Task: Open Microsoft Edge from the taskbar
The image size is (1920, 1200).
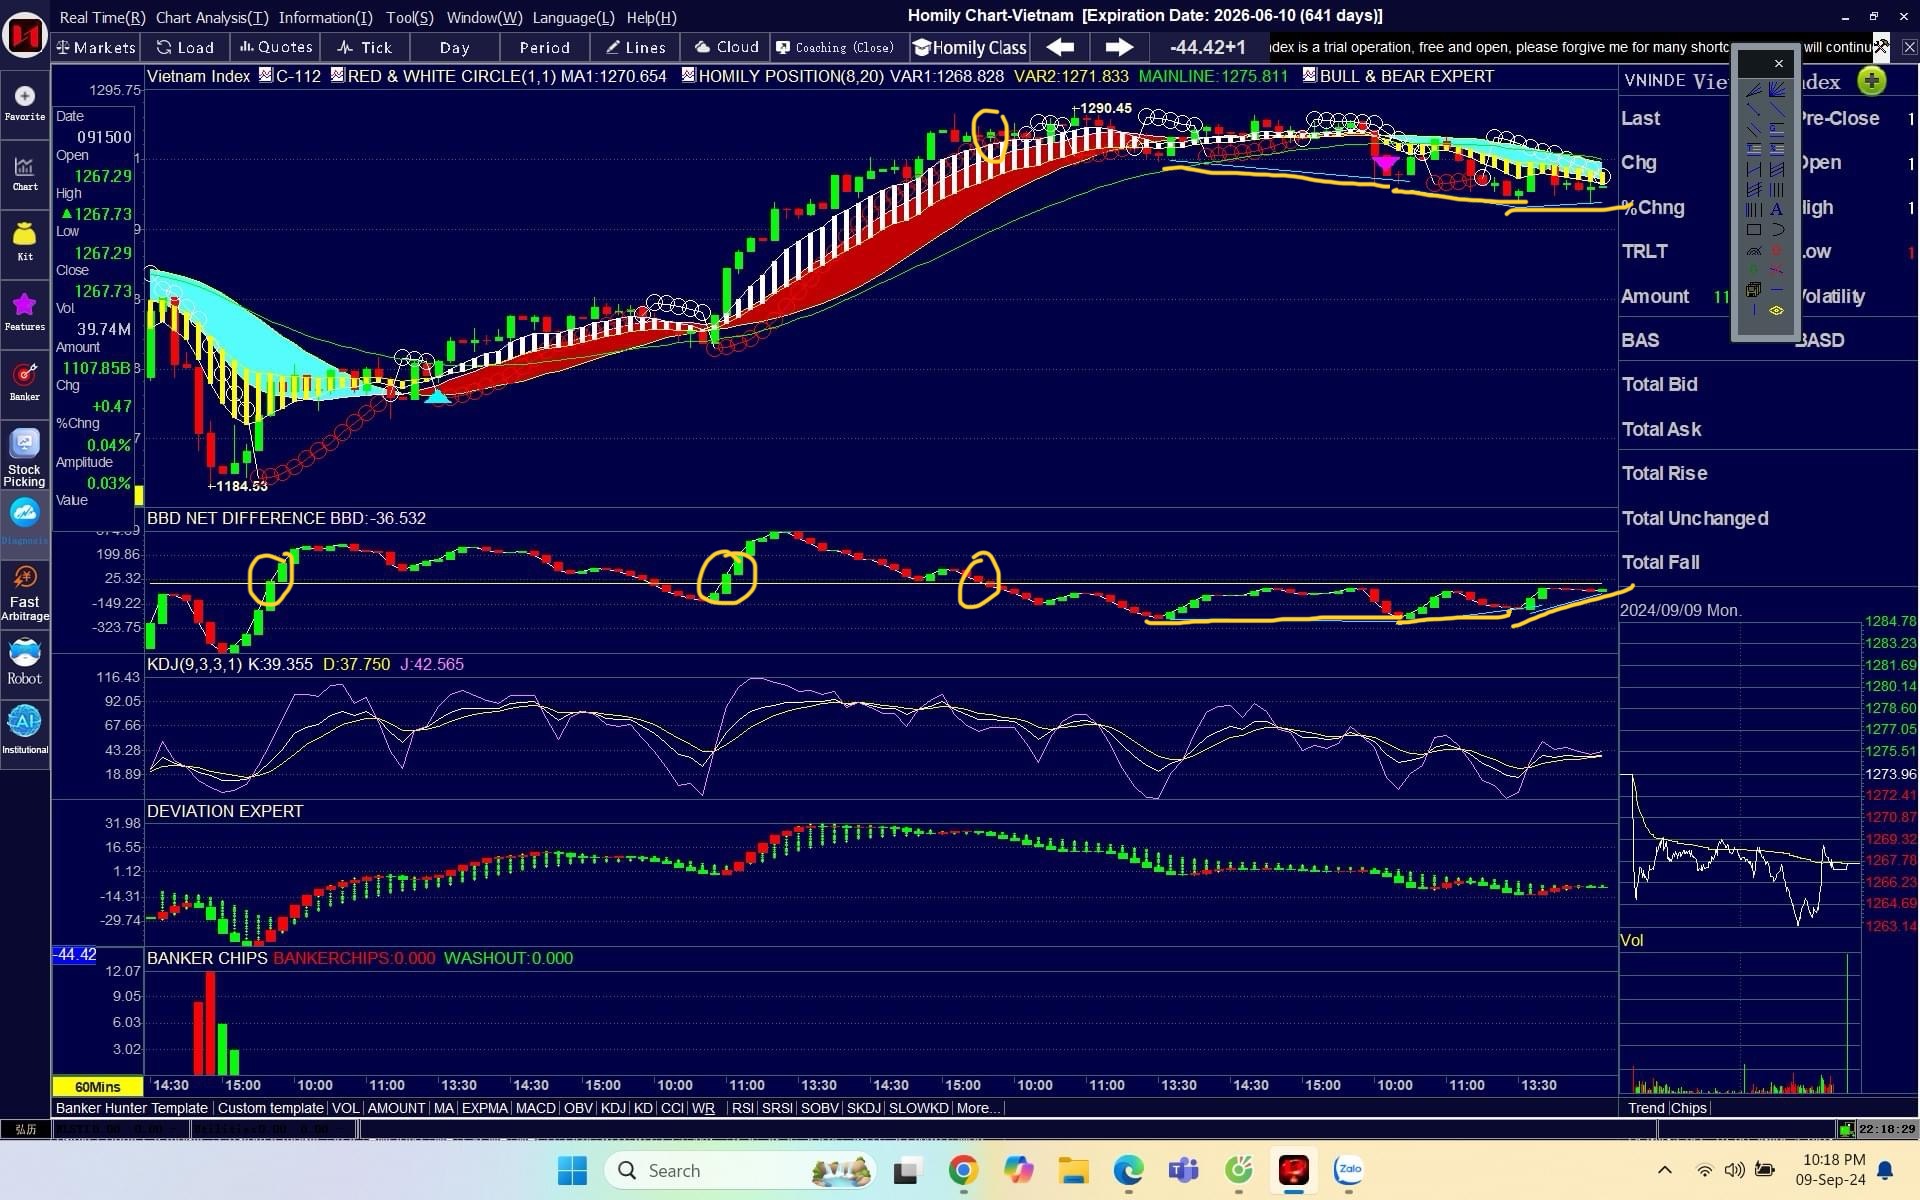Action: [x=1128, y=1170]
